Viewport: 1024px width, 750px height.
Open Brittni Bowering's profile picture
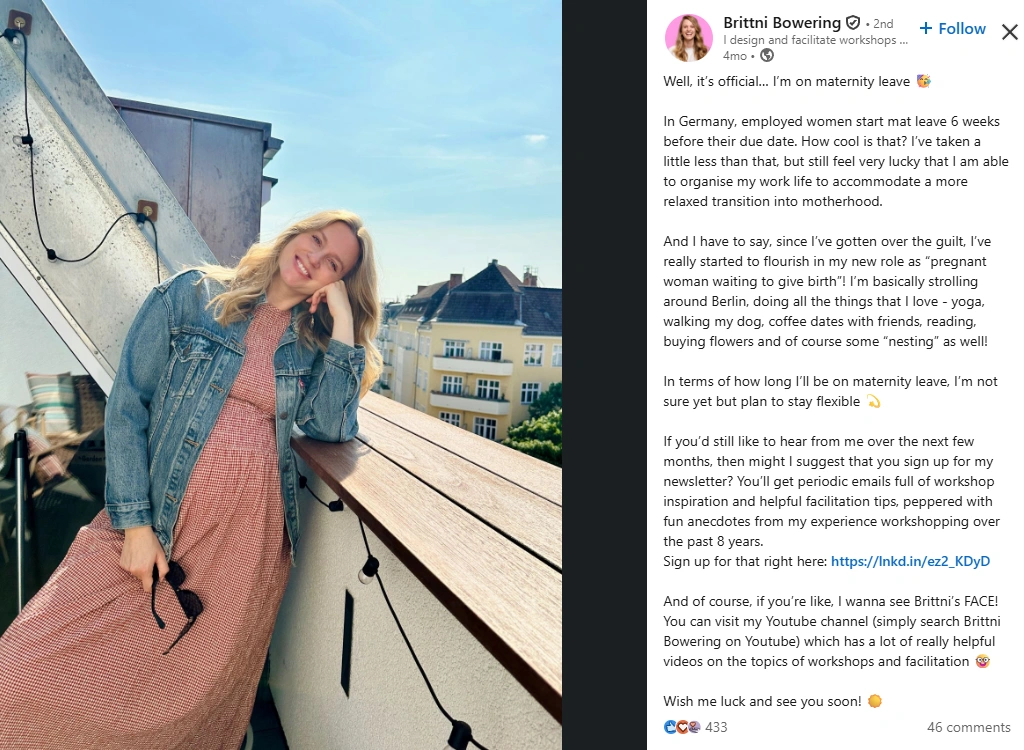click(x=688, y=38)
